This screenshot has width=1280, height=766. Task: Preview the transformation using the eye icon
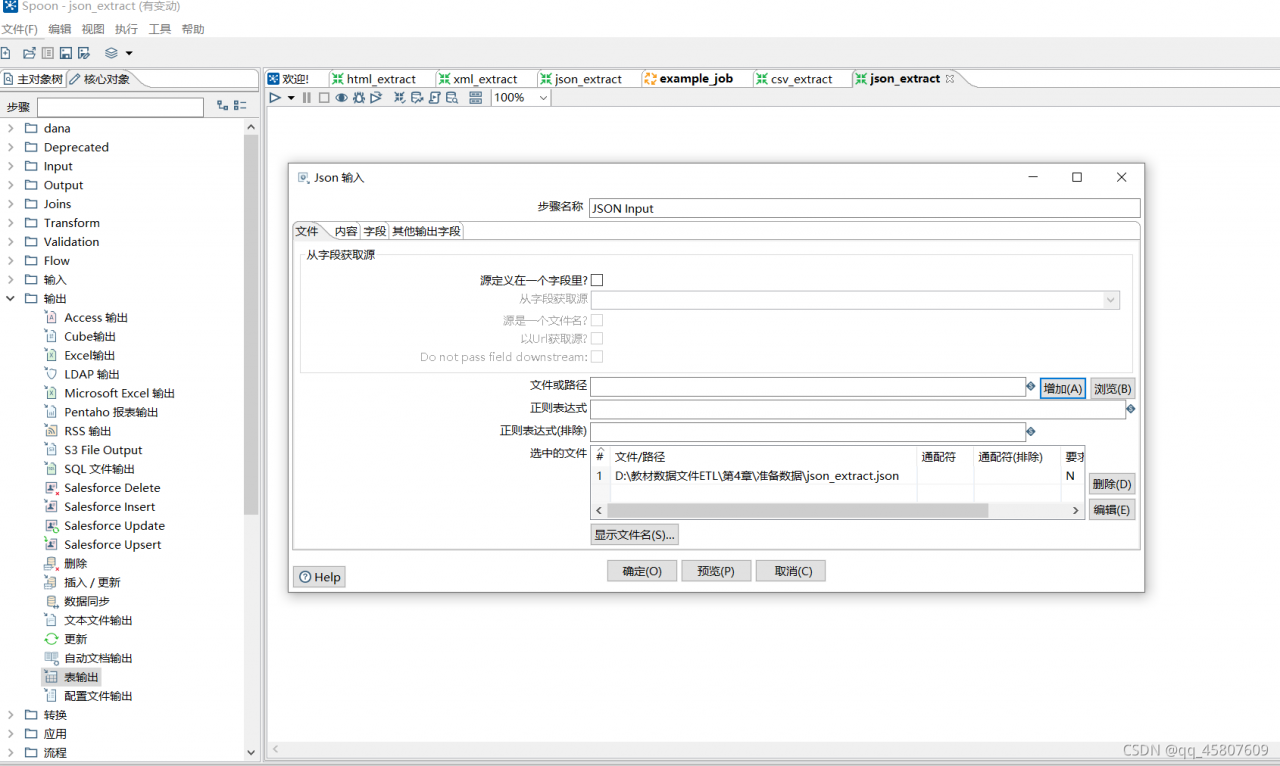[341, 98]
